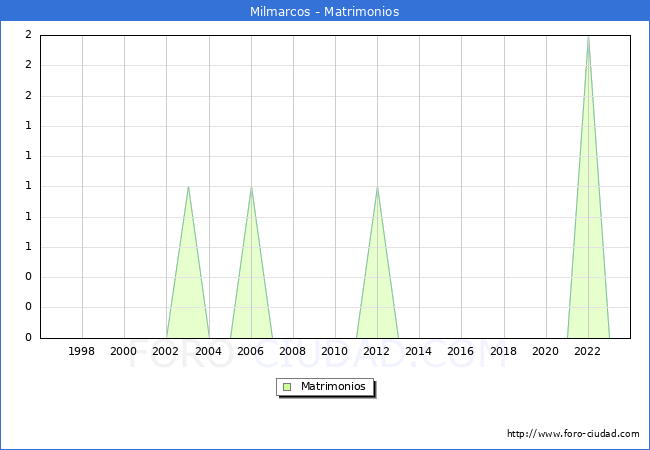Click the tip of the 2012 peak
This screenshot has height=450, width=650.
pos(377,188)
